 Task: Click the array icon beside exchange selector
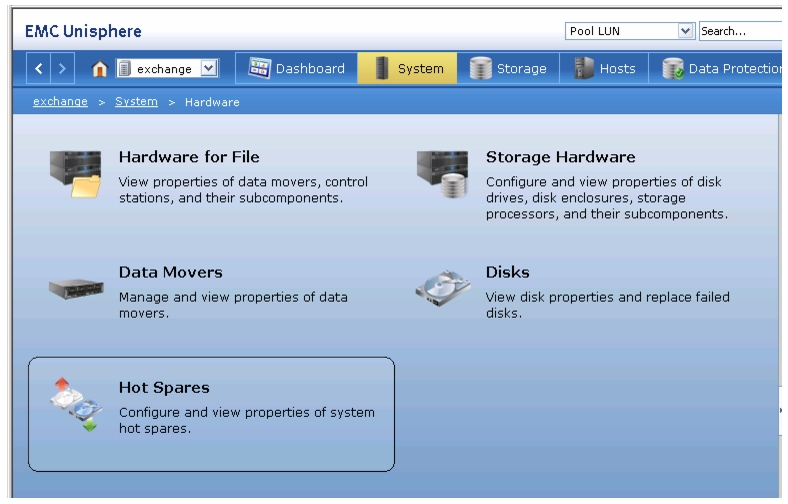click(x=125, y=68)
